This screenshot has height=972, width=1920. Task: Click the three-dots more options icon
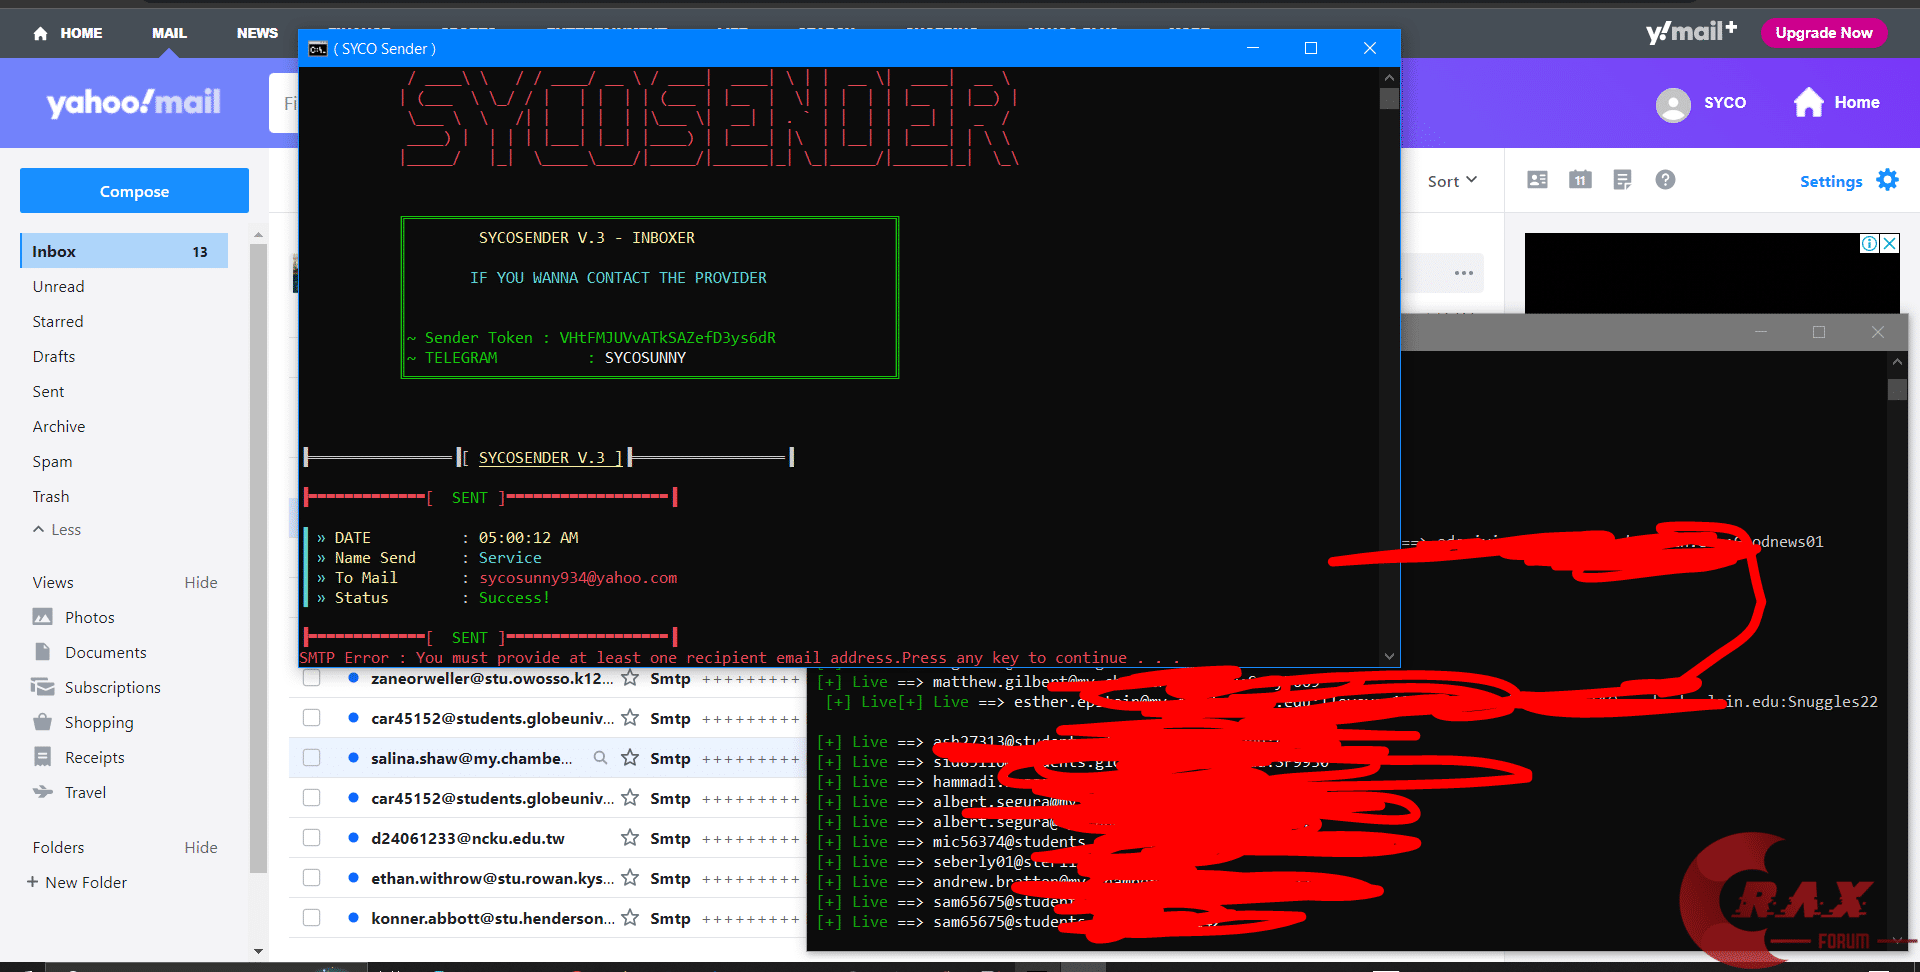(x=1464, y=273)
